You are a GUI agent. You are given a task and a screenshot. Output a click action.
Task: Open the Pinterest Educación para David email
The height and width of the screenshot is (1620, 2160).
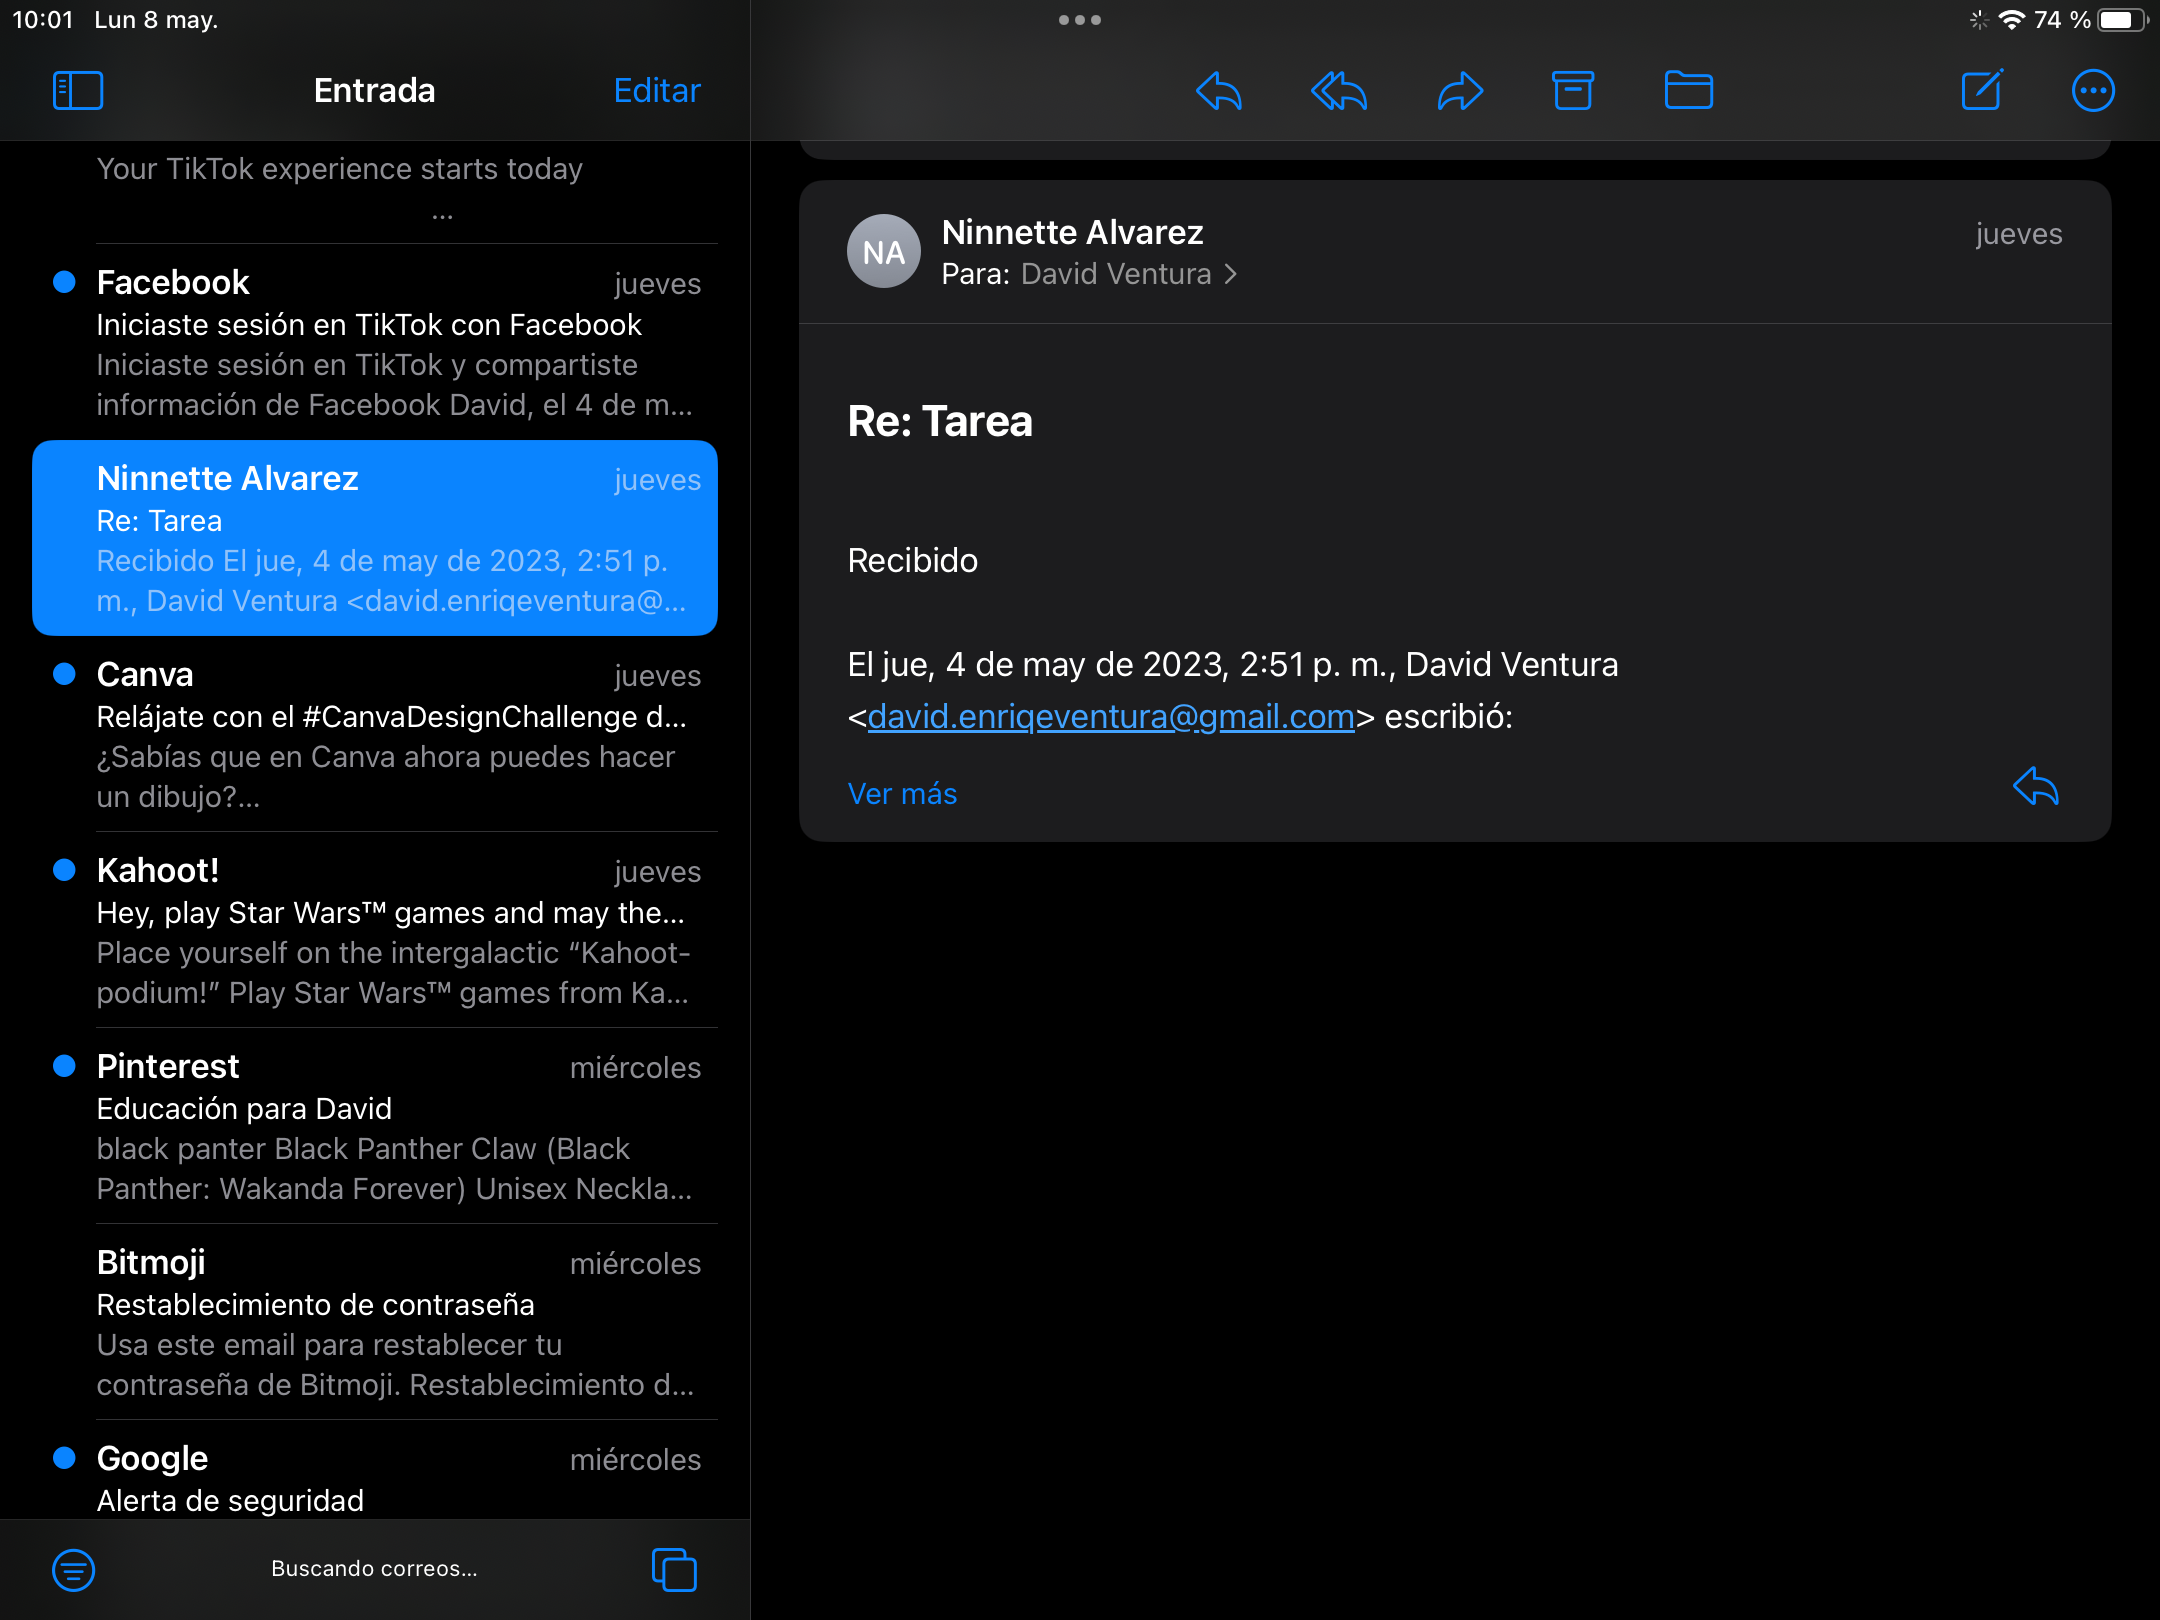pos(375,1126)
